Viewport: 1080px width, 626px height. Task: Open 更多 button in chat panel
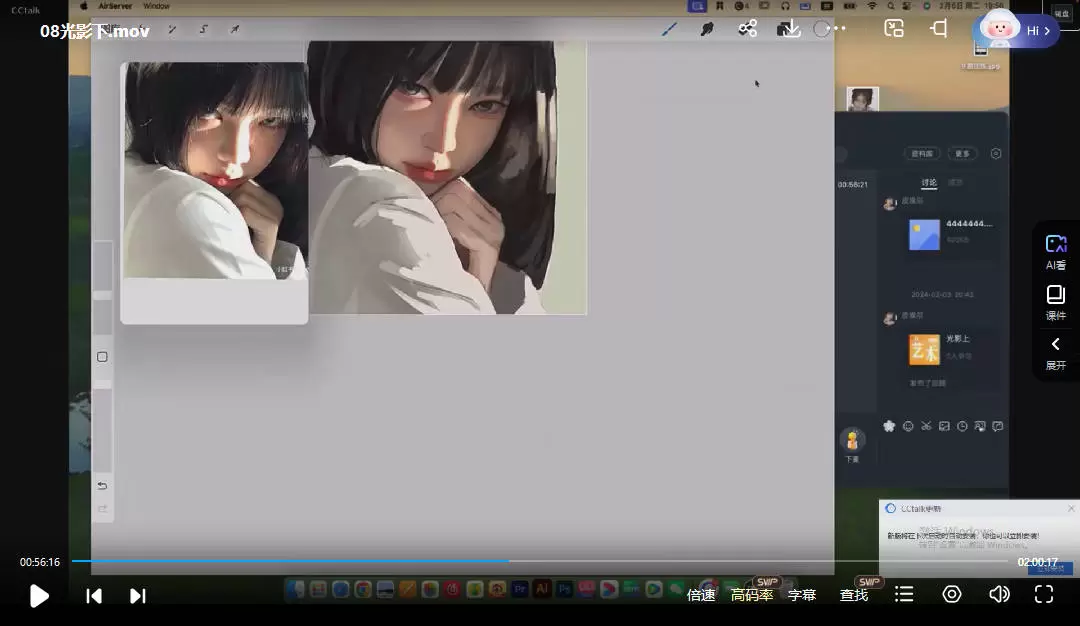[x=962, y=154]
